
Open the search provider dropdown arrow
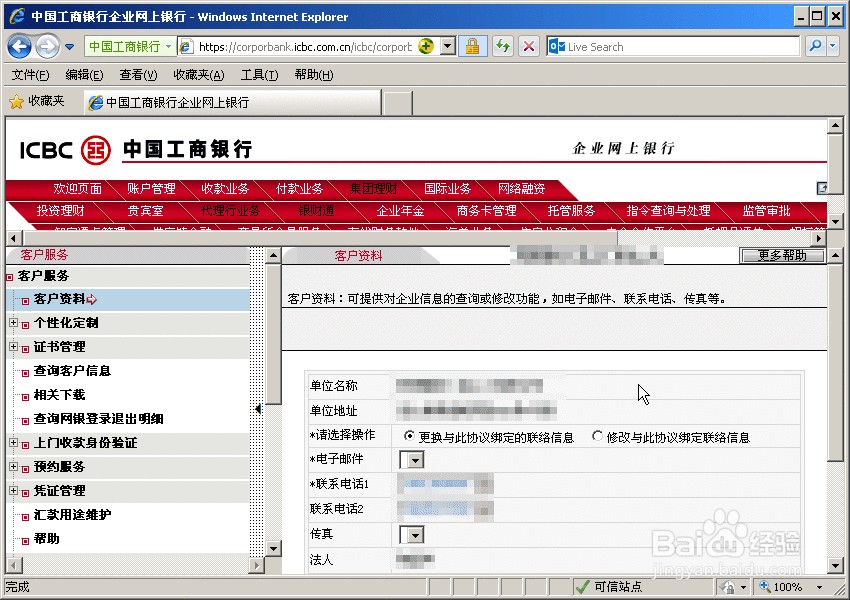[833, 47]
